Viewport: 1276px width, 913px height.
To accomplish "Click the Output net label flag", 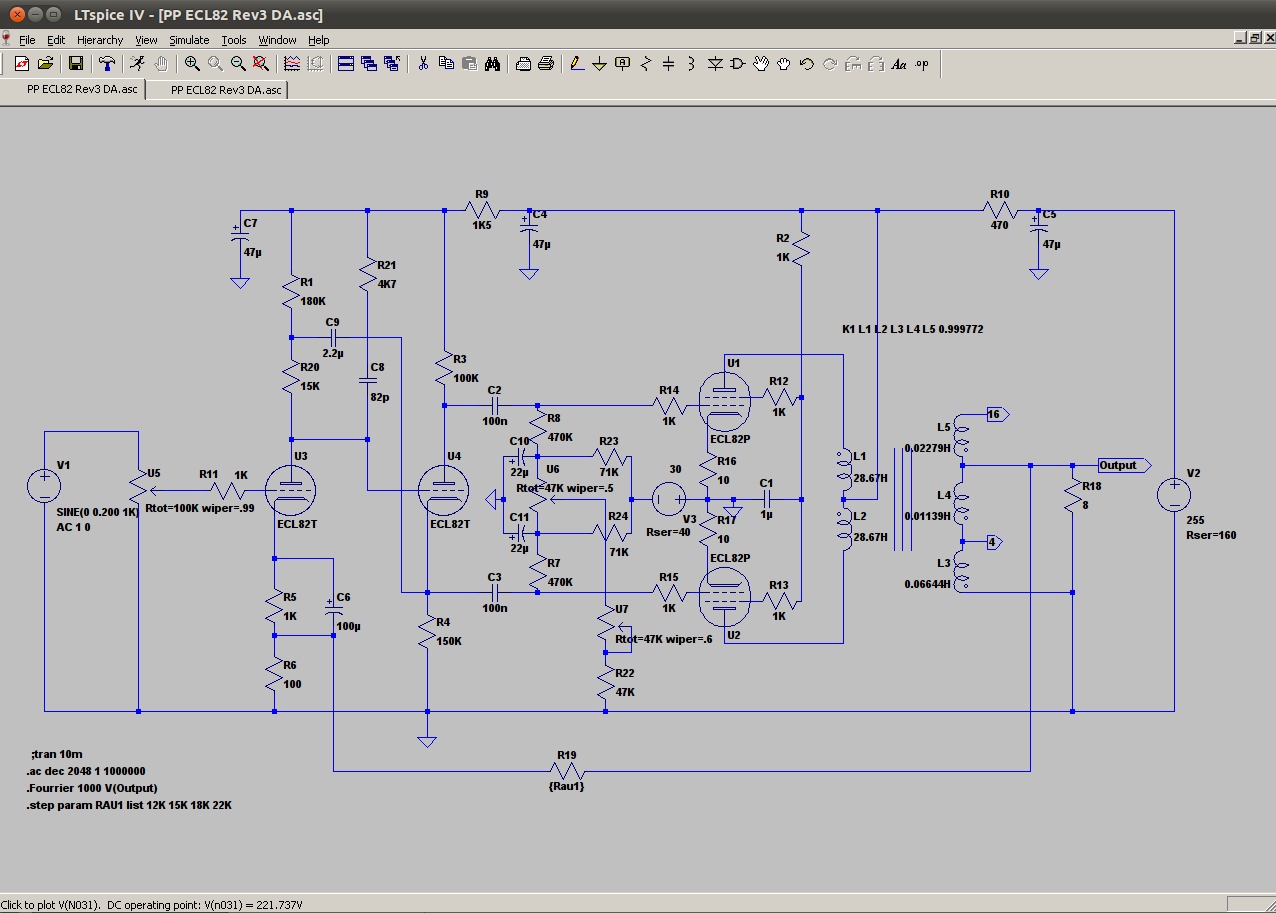I will [x=1123, y=465].
